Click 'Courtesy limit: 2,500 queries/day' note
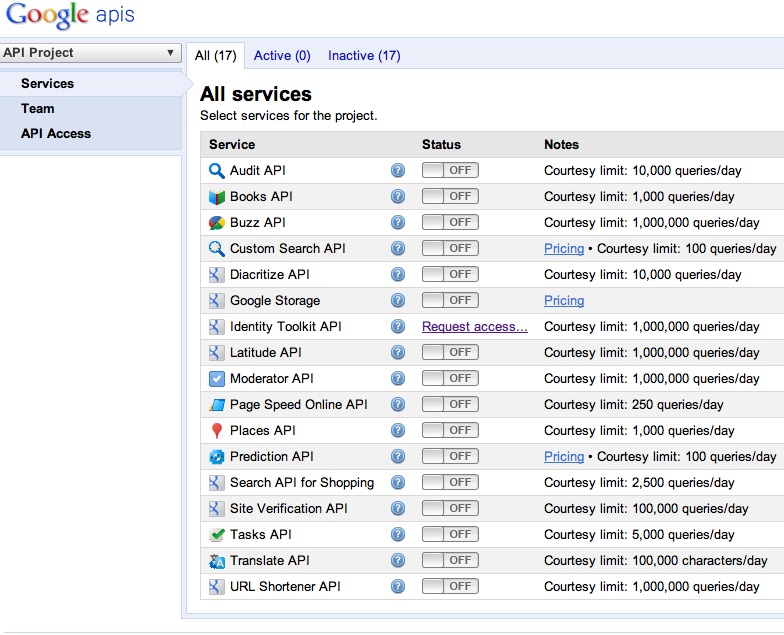The height and width of the screenshot is (635, 784). pyautogui.click(x=639, y=482)
